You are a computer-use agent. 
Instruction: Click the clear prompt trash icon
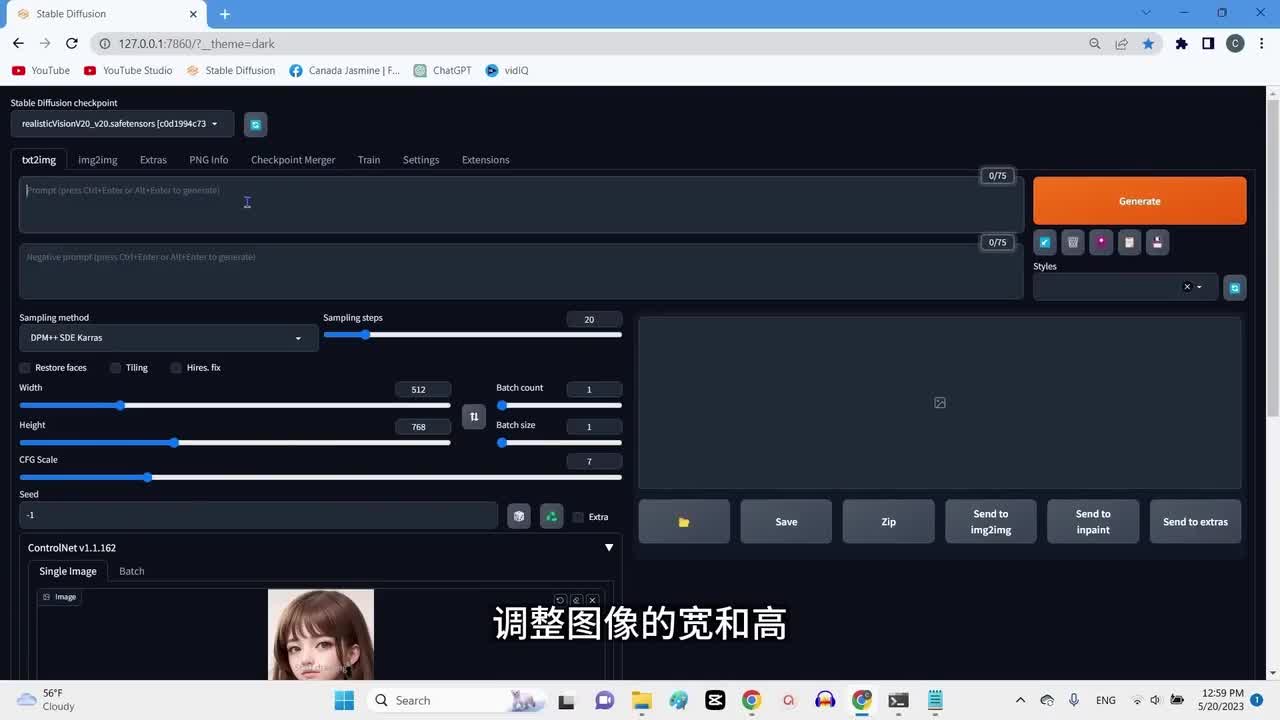(x=1073, y=242)
